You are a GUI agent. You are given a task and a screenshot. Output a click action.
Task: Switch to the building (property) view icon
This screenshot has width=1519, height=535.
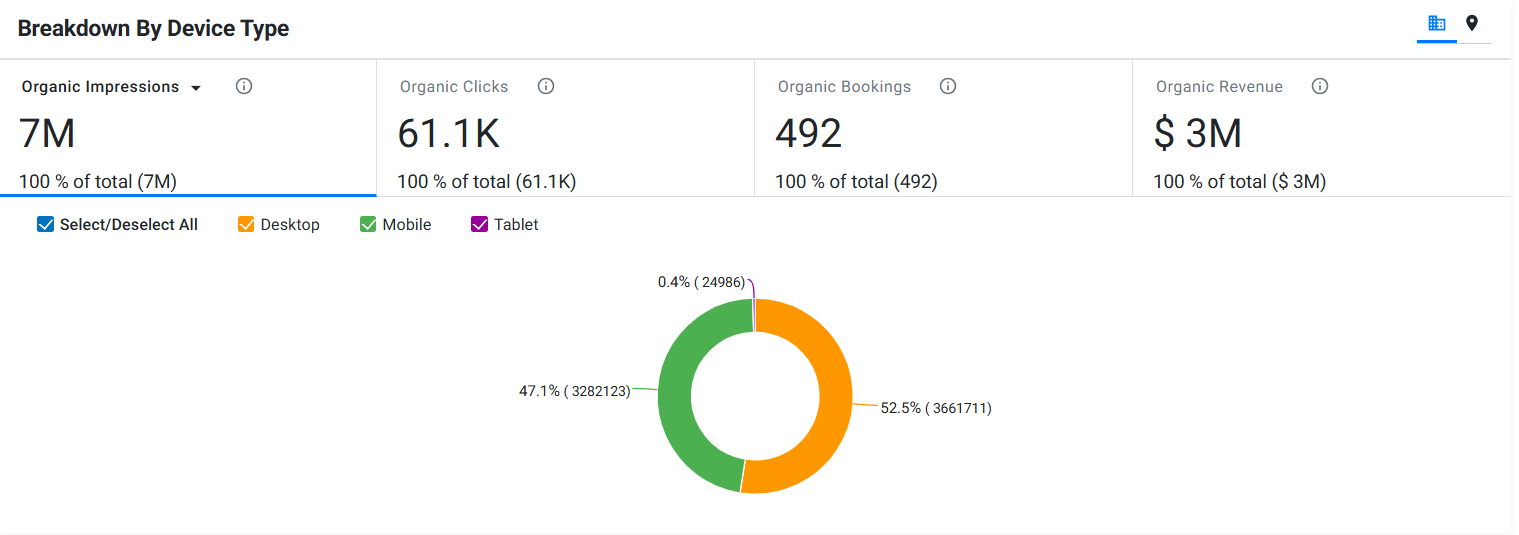click(x=1437, y=23)
